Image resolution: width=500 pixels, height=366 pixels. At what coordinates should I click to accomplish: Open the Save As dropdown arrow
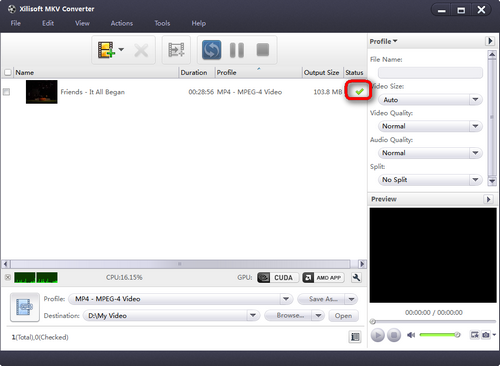point(351,299)
